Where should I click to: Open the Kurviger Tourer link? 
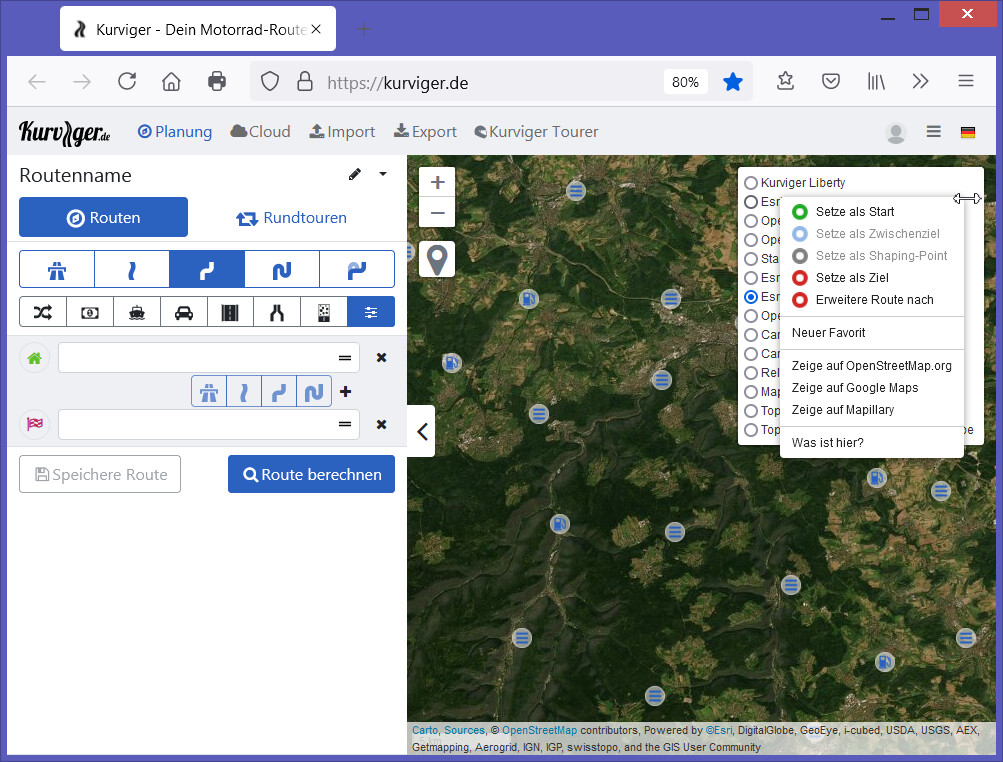(x=536, y=132)
